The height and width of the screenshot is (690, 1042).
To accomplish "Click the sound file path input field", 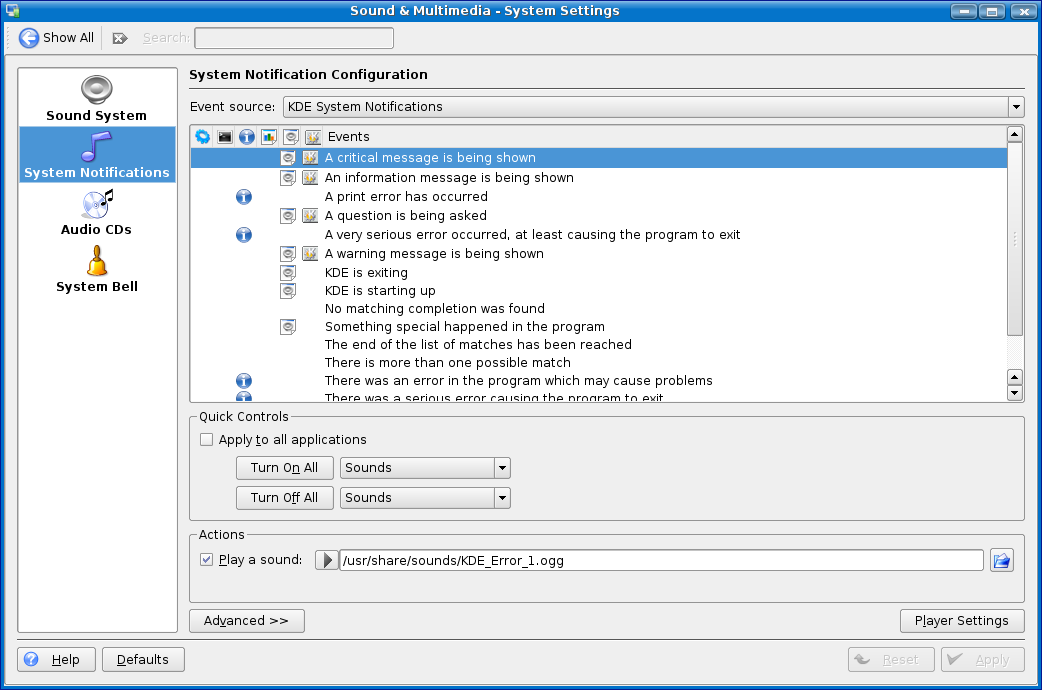I will pyautogui.click(x=660, y=561).
